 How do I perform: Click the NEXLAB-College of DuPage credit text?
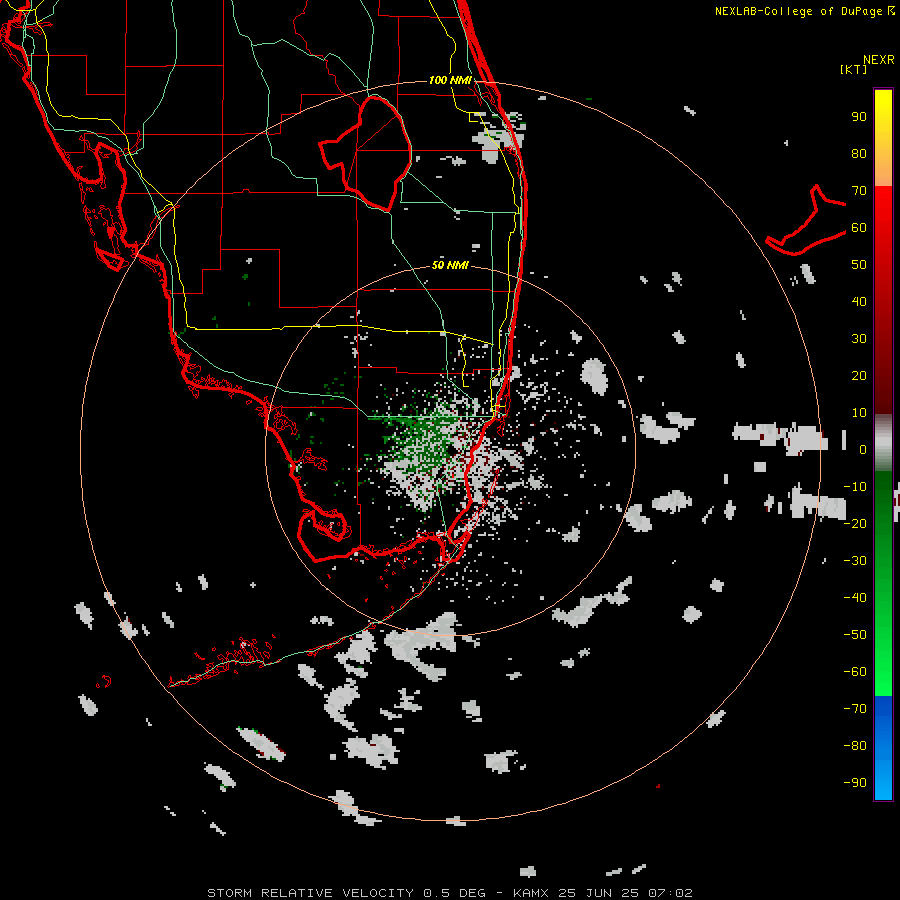(805, 11)
